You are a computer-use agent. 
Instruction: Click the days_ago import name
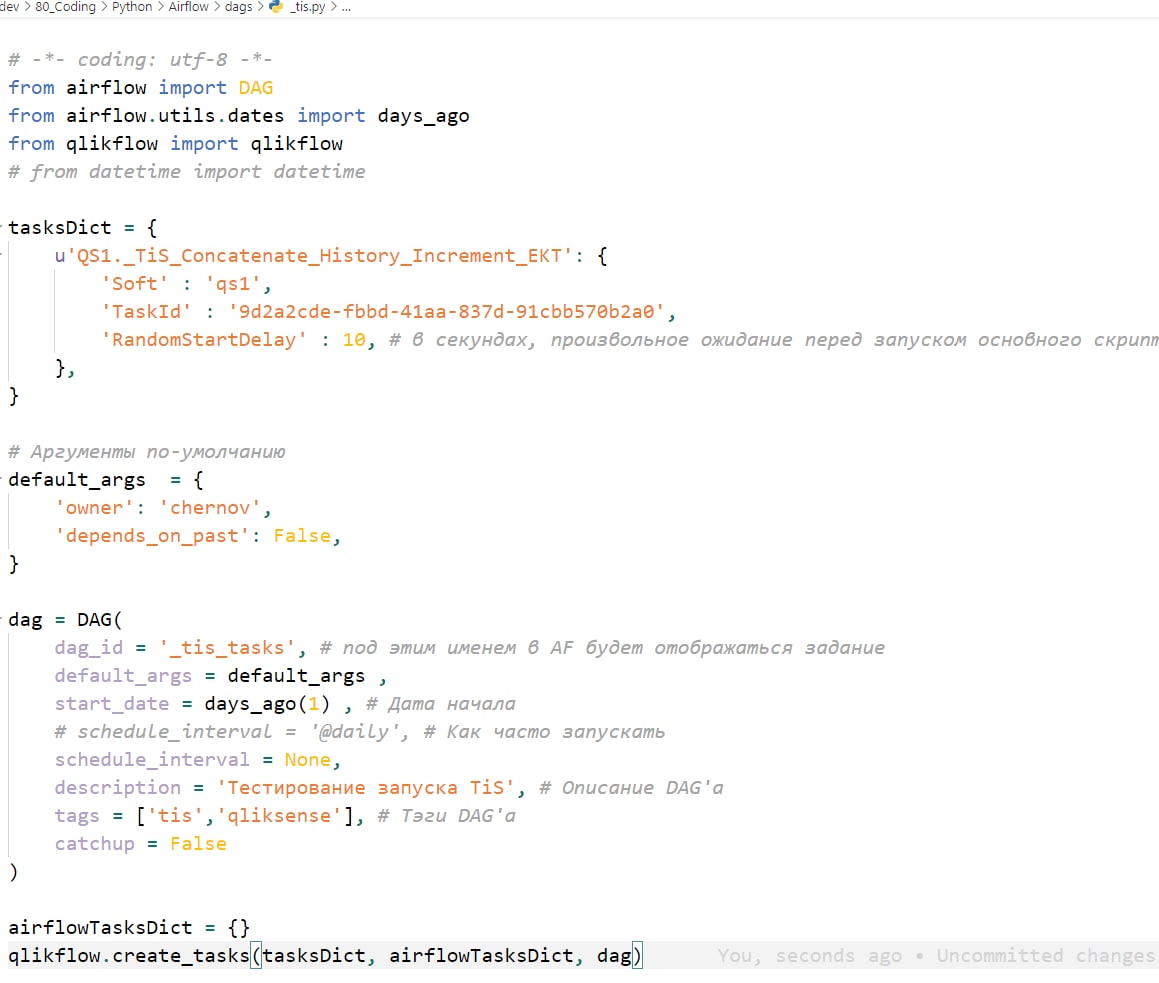coord(424,116)
